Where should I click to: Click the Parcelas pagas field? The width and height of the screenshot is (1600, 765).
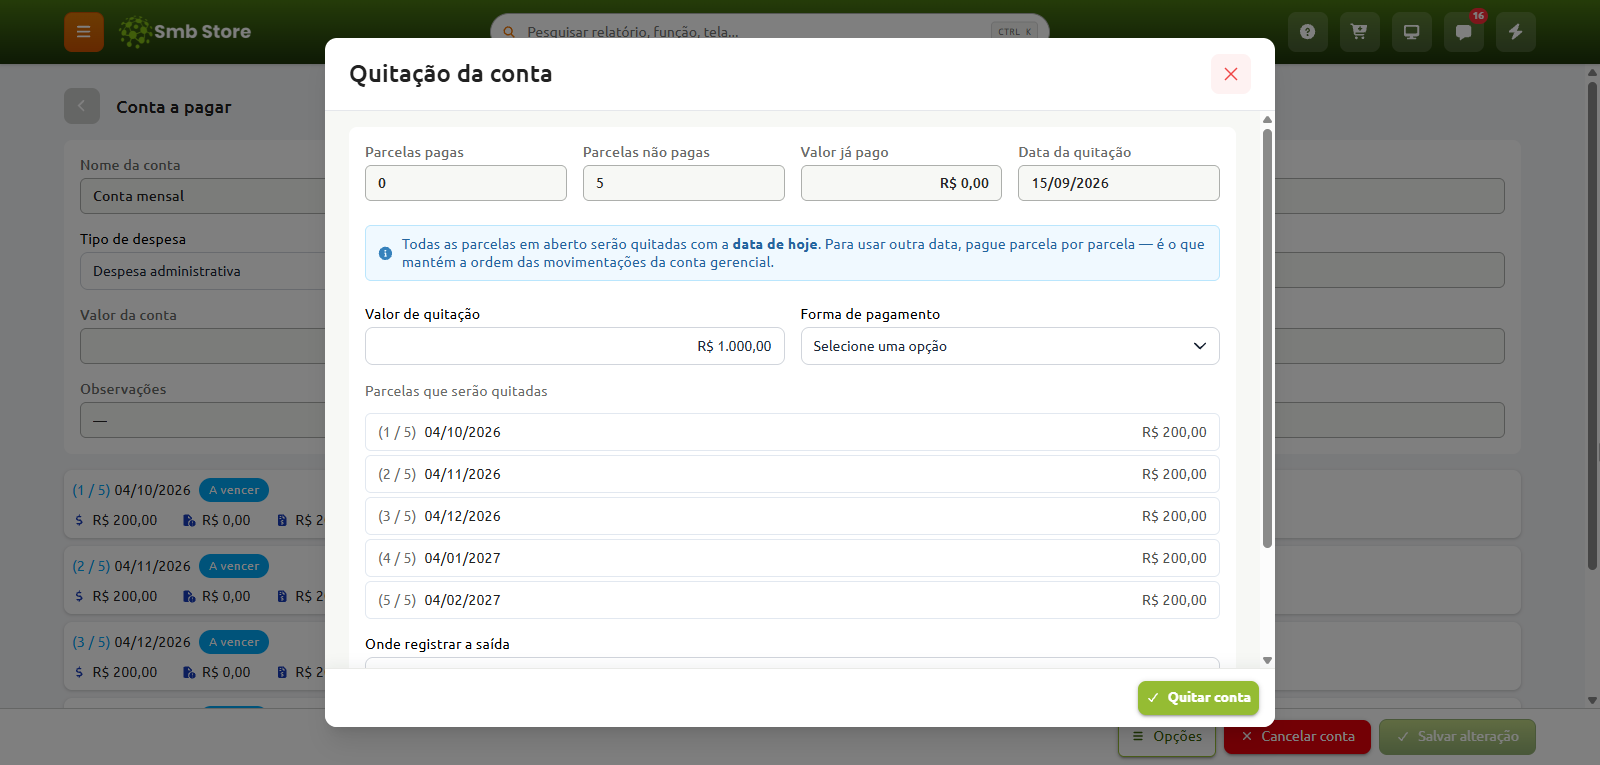466,183
